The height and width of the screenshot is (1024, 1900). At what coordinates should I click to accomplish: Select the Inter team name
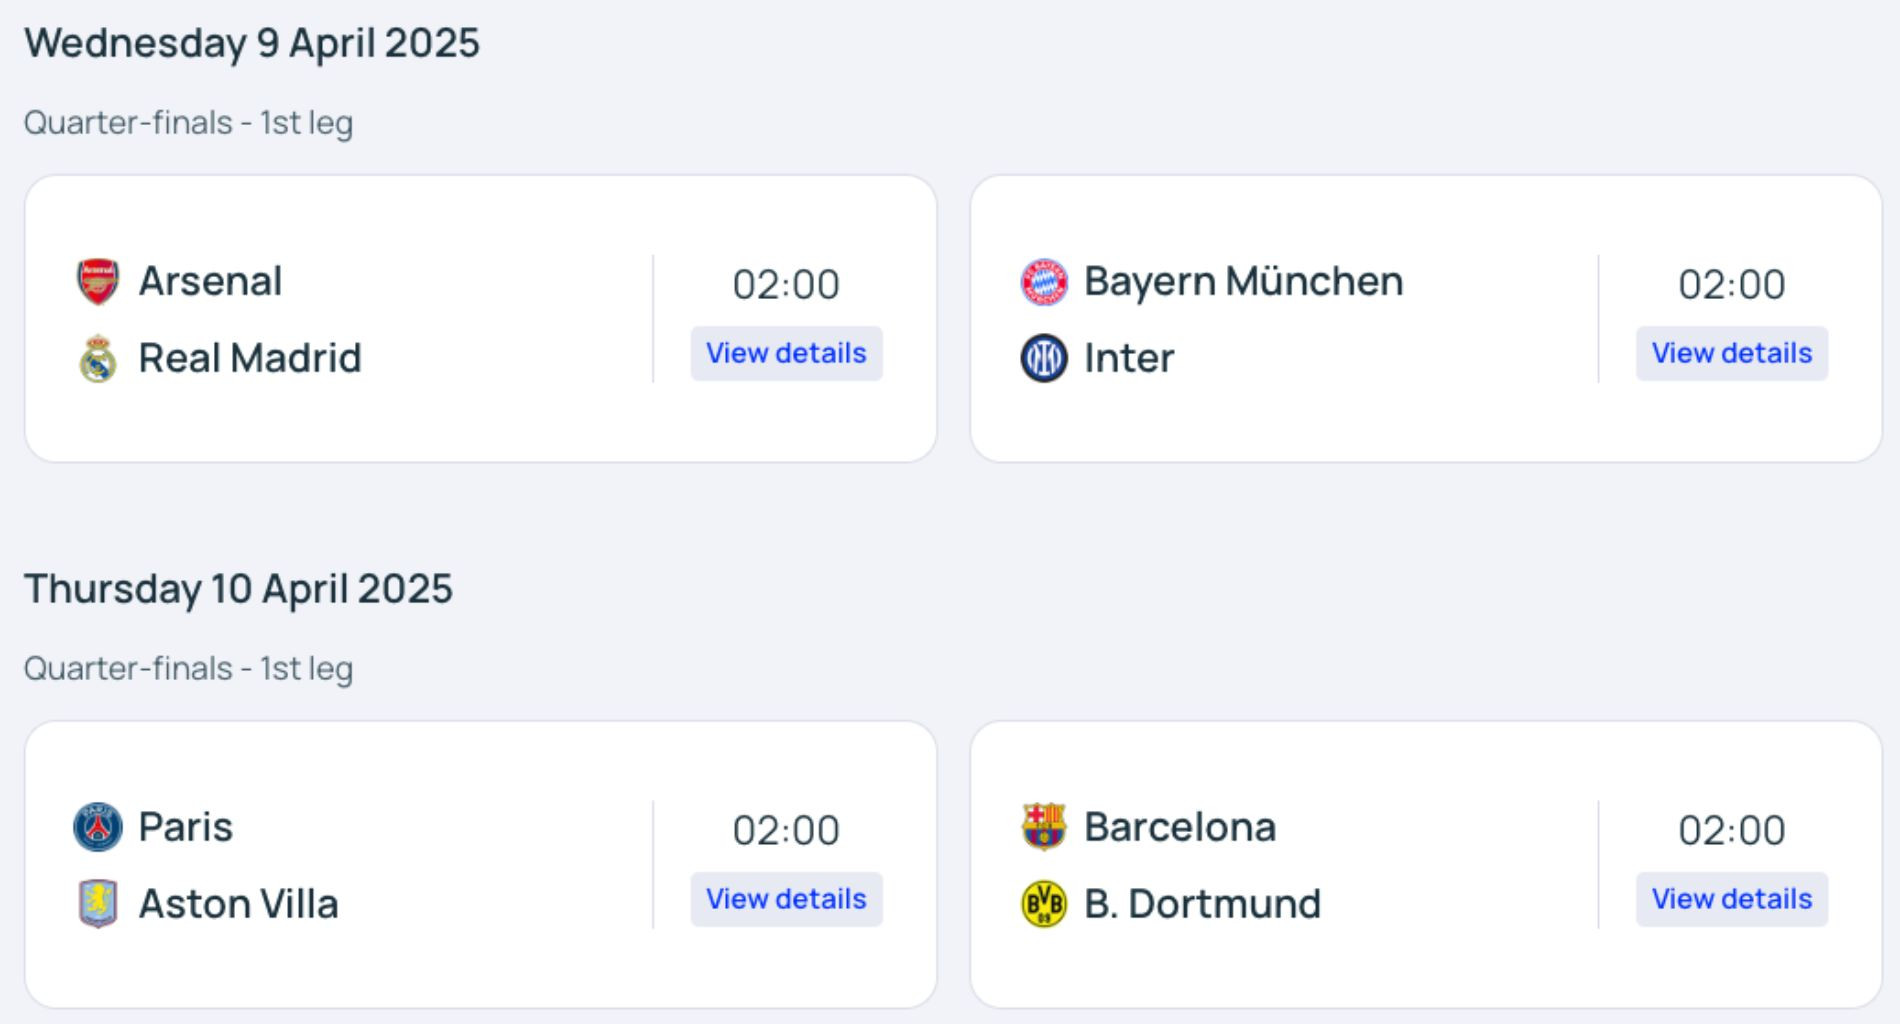coord(1129,358)
